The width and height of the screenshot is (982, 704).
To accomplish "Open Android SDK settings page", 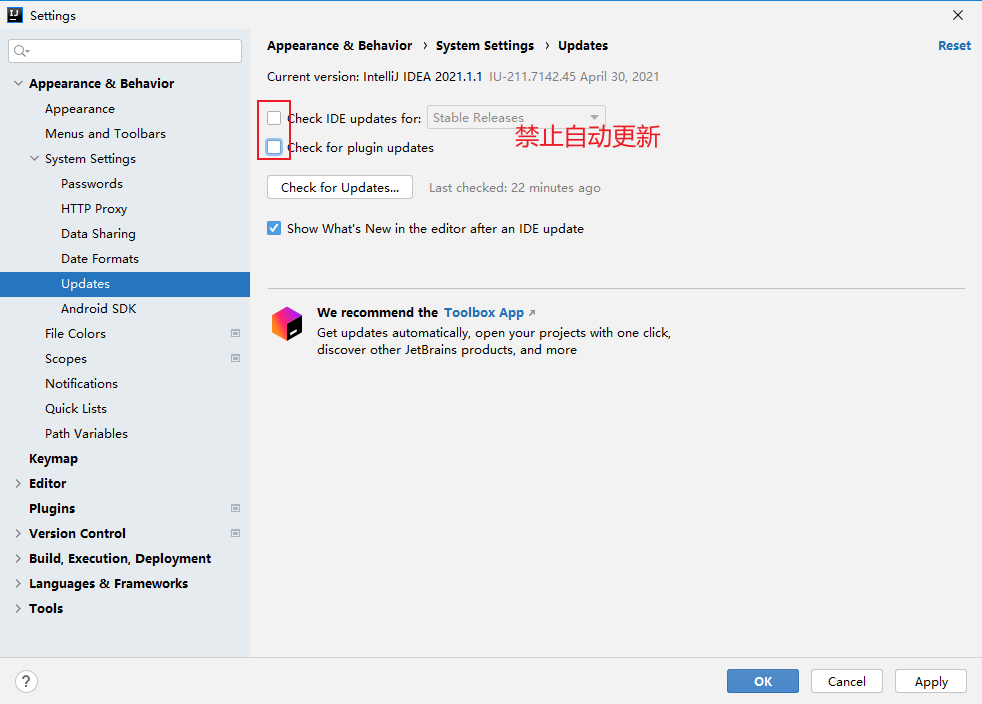I will [x=98, y=308].
